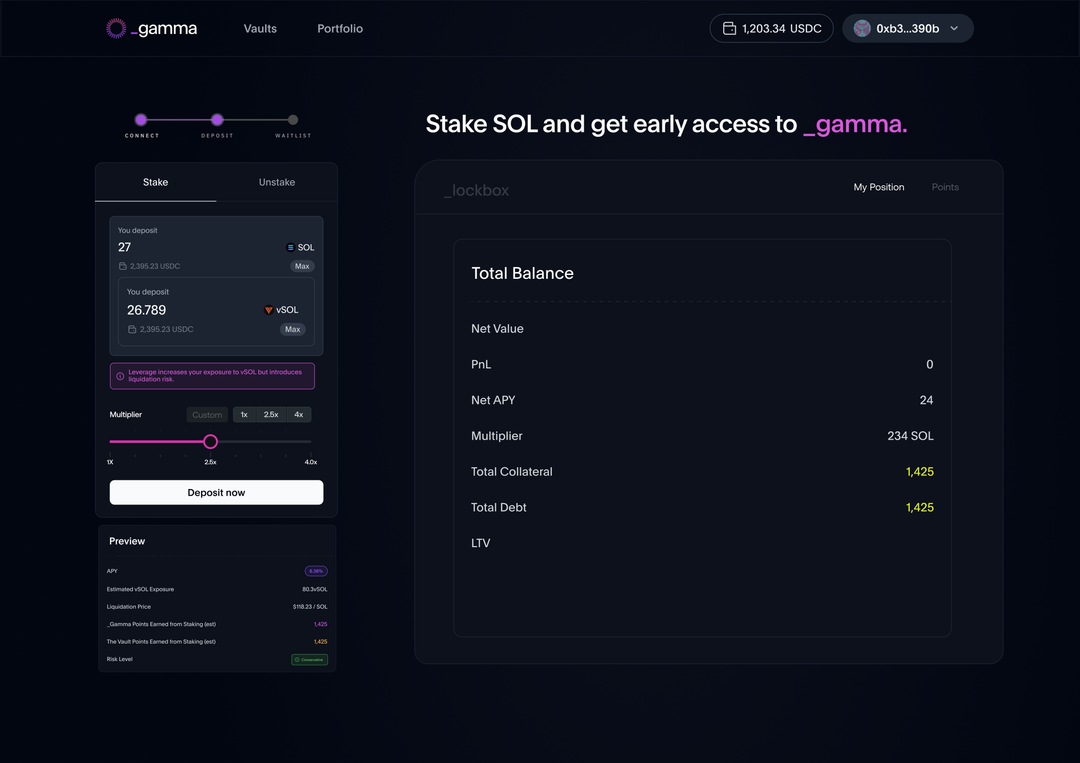
Task: Expand the 0xb3...390b account dropdown
Action: (x=954, y=28)
